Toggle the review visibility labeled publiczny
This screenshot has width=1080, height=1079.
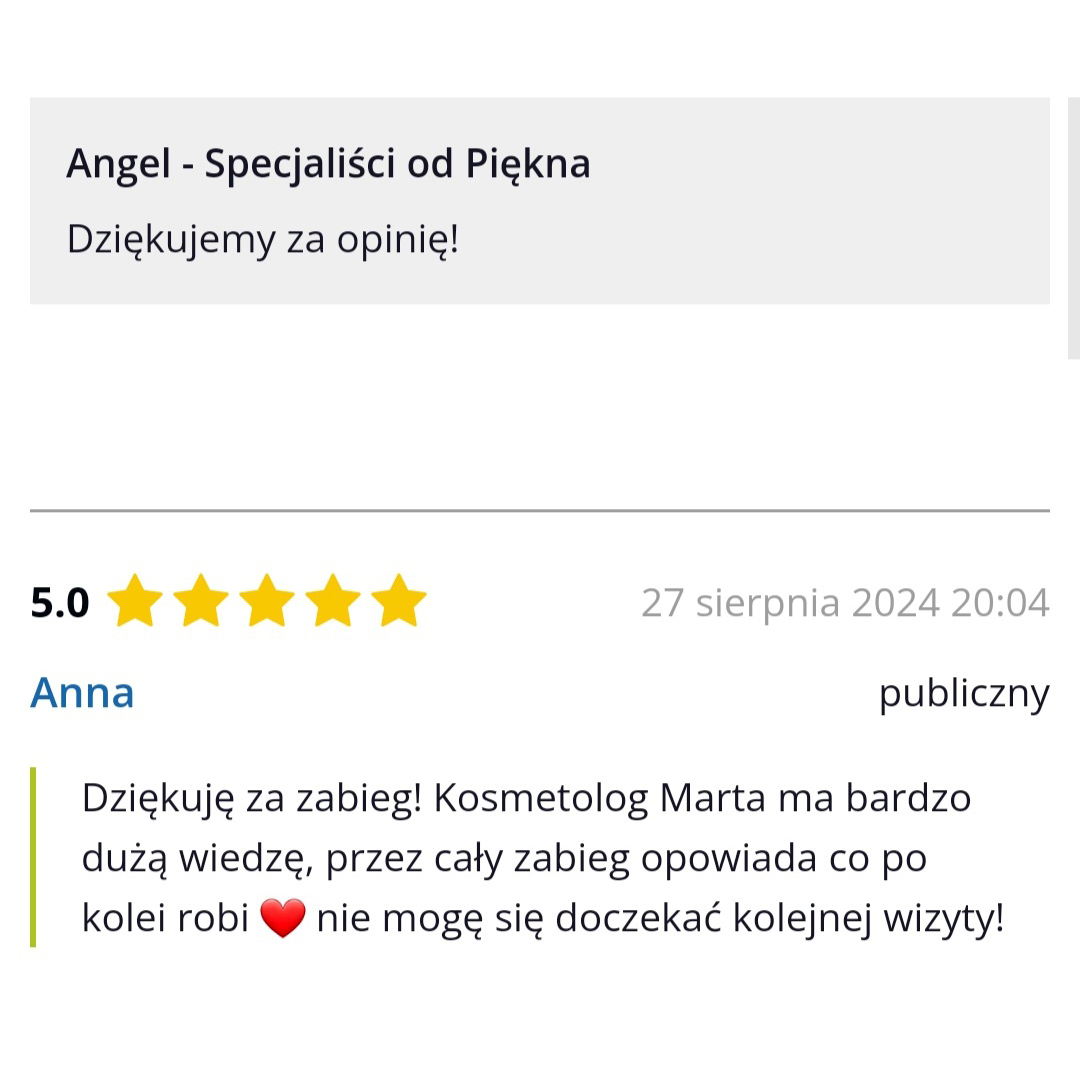(x=963, y=692)
